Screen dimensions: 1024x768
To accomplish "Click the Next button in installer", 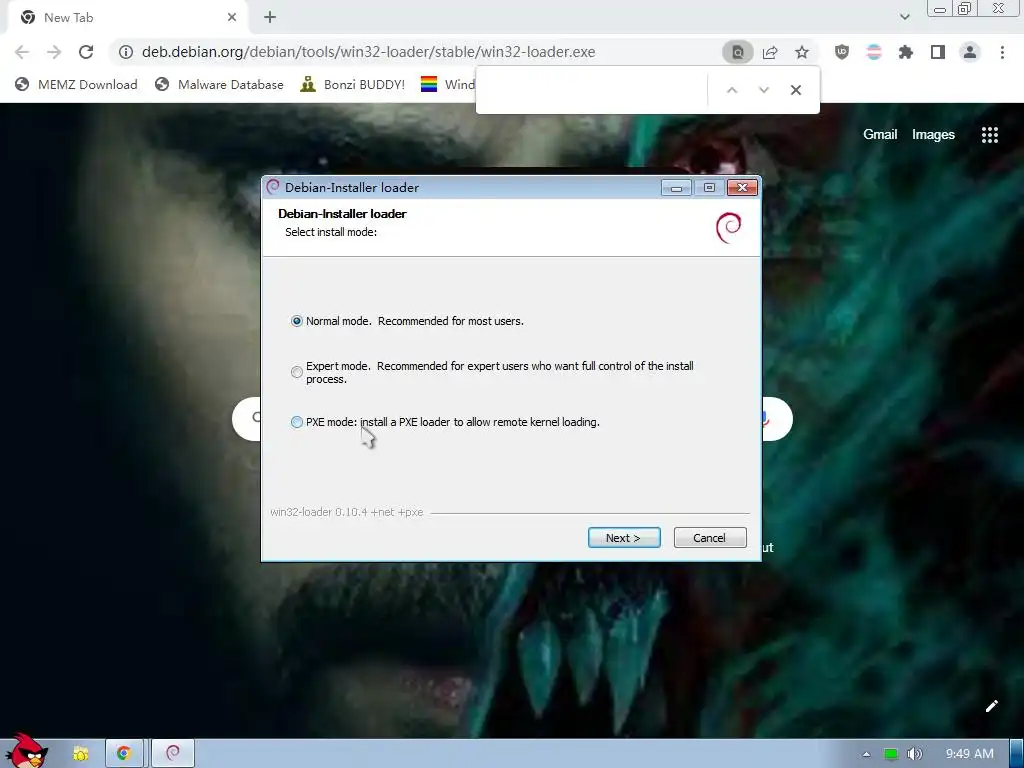I will tap(624, 537).
